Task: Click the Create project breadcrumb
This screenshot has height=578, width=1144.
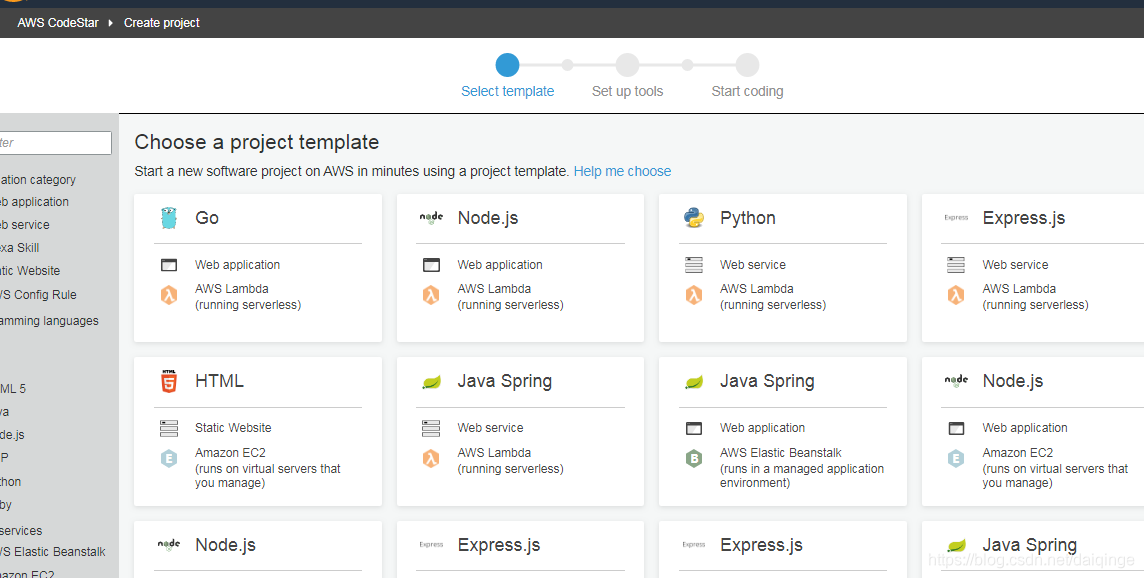Action: (x=162, y=23)
